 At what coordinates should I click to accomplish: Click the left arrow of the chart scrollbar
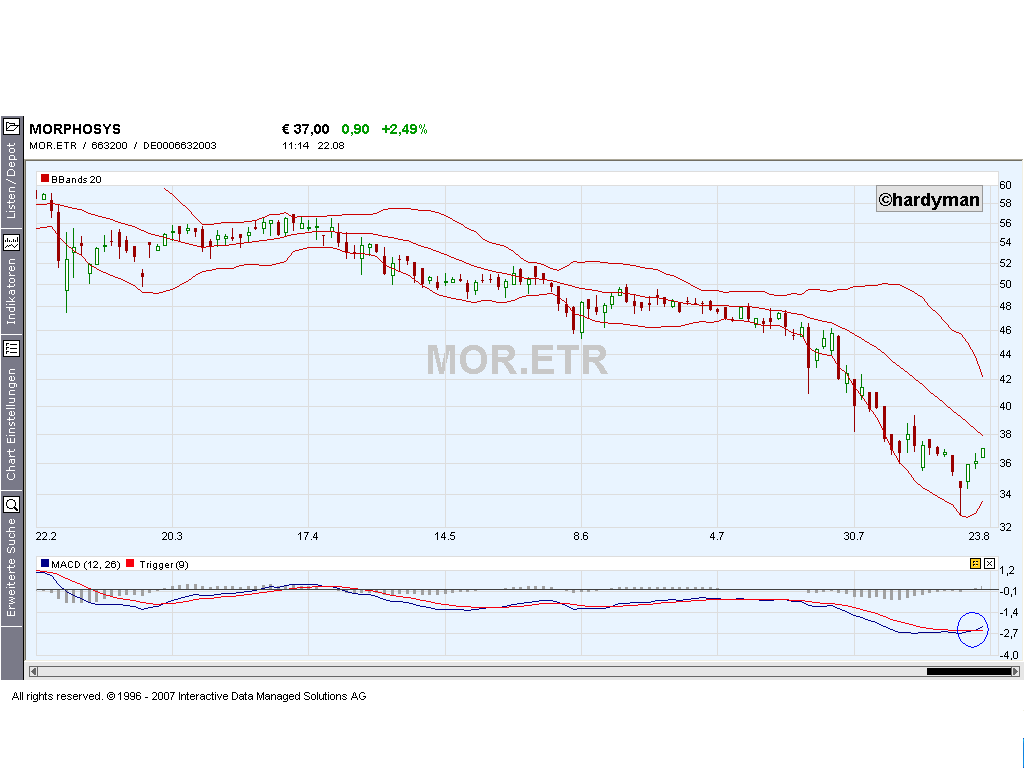[x=33, y=671]
